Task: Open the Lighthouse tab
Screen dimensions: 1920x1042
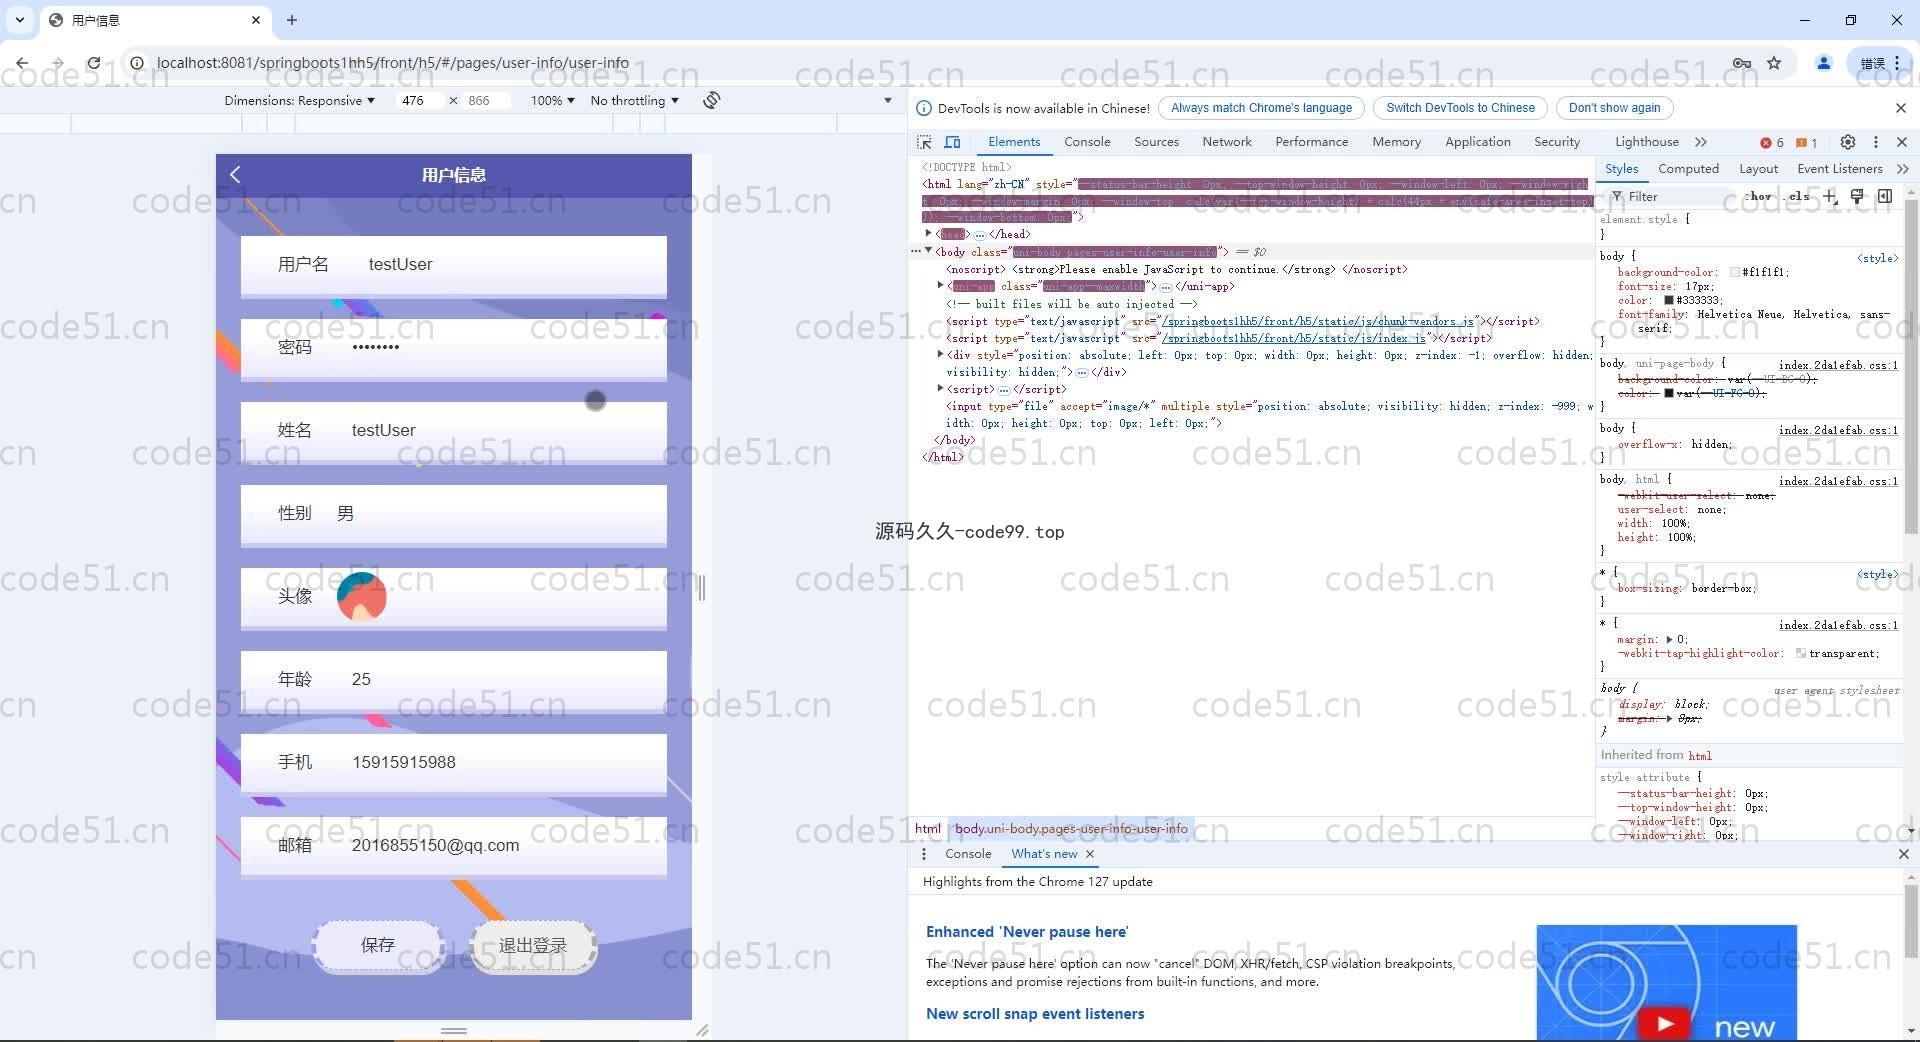Action: click(1646, 142)
